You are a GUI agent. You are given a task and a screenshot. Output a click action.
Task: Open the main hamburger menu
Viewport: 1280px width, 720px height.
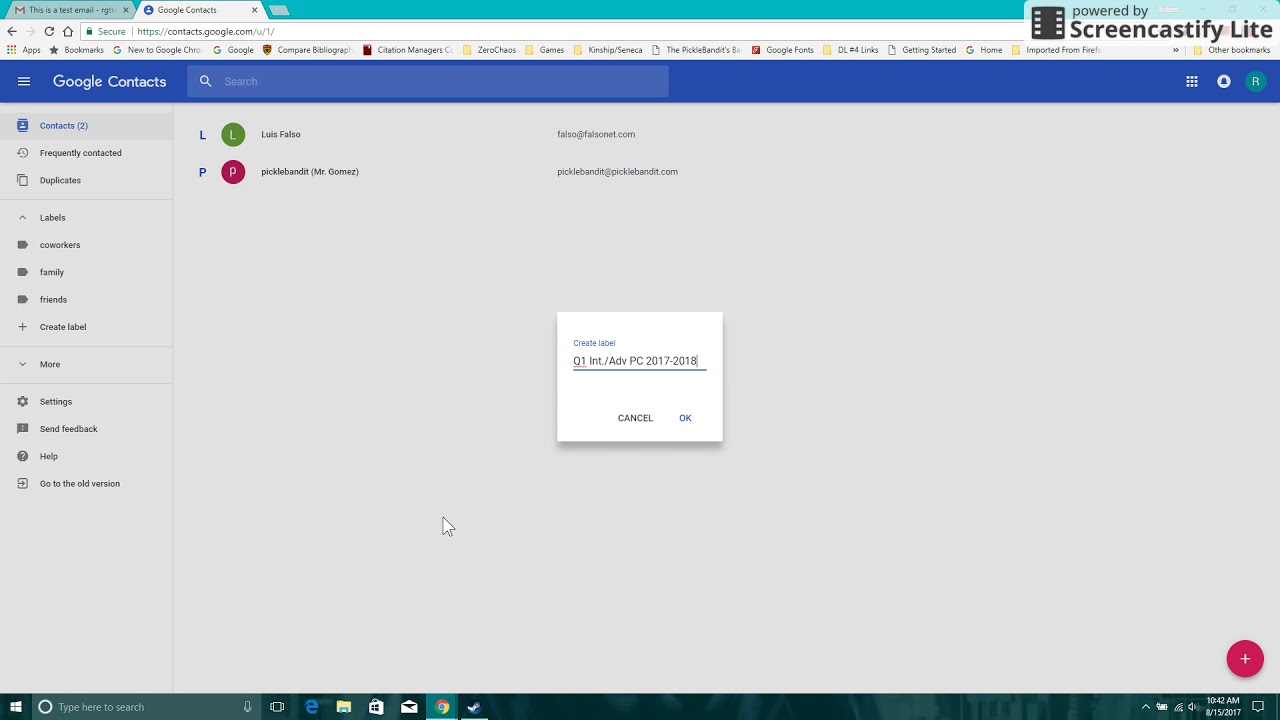click(24, 82)
